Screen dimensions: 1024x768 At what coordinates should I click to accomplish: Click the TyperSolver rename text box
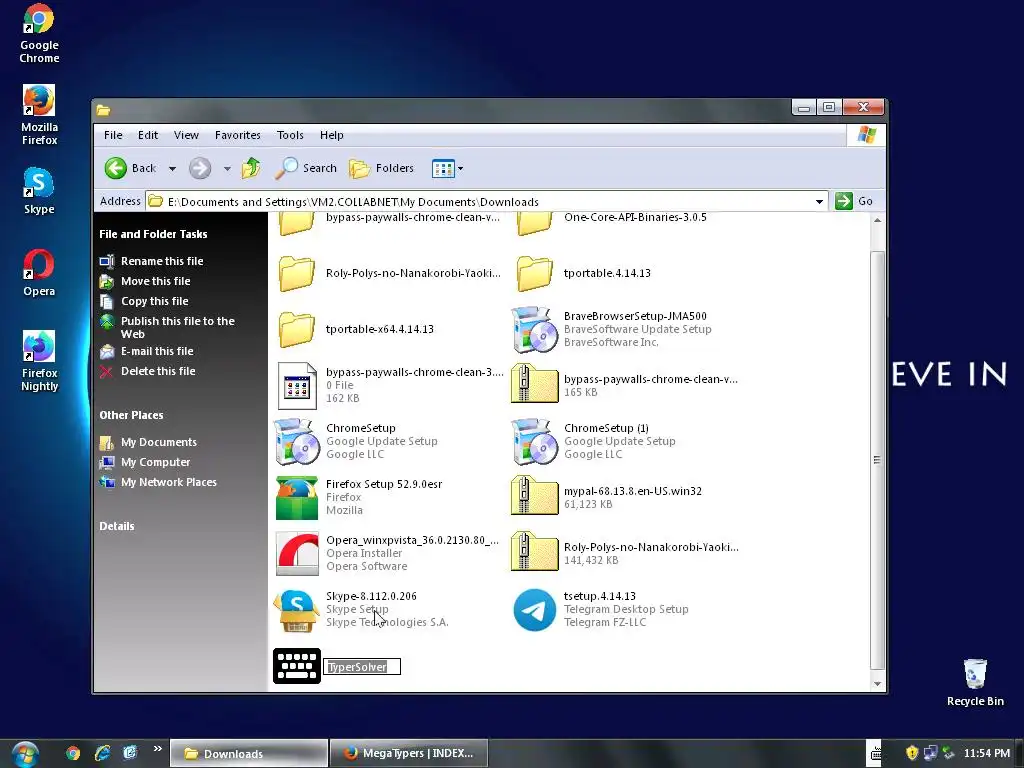coord(362,667)
